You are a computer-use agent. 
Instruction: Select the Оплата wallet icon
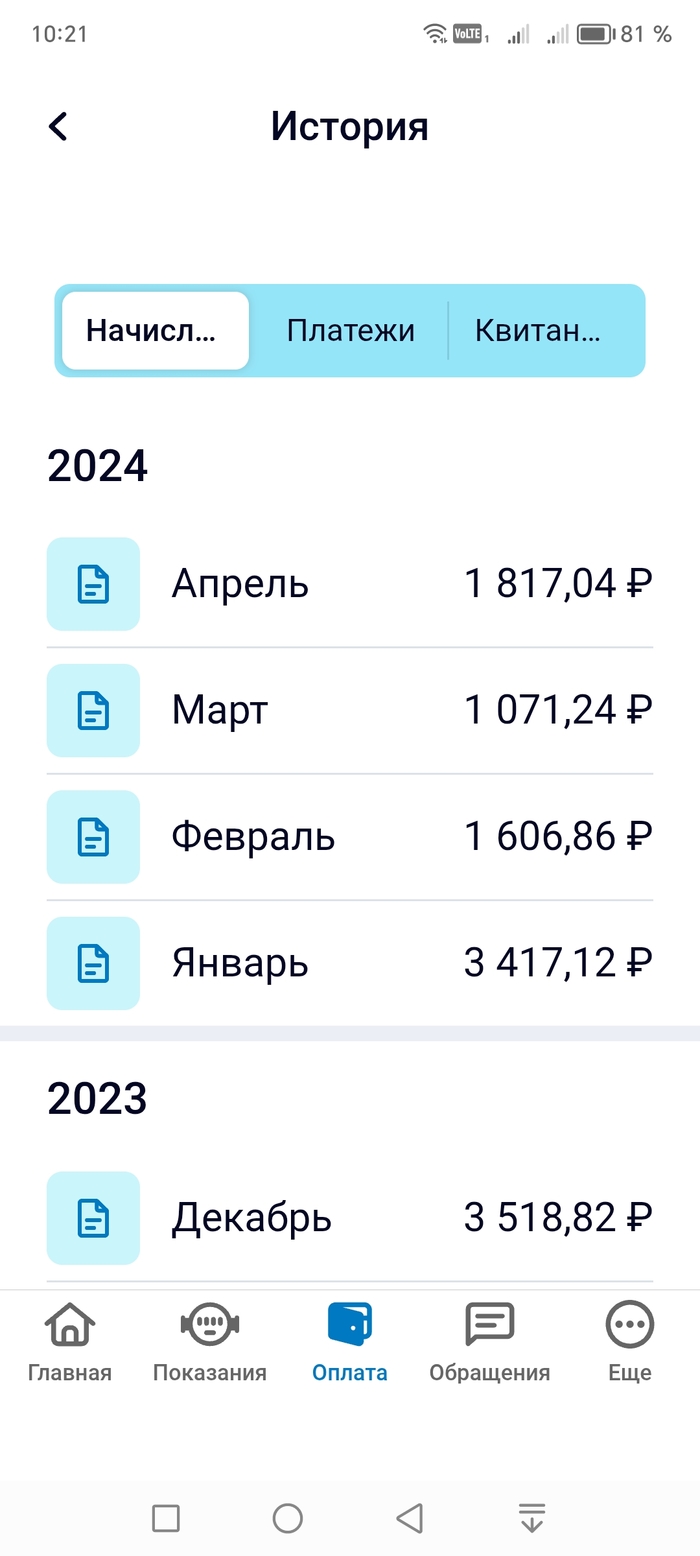[350, 1326]
